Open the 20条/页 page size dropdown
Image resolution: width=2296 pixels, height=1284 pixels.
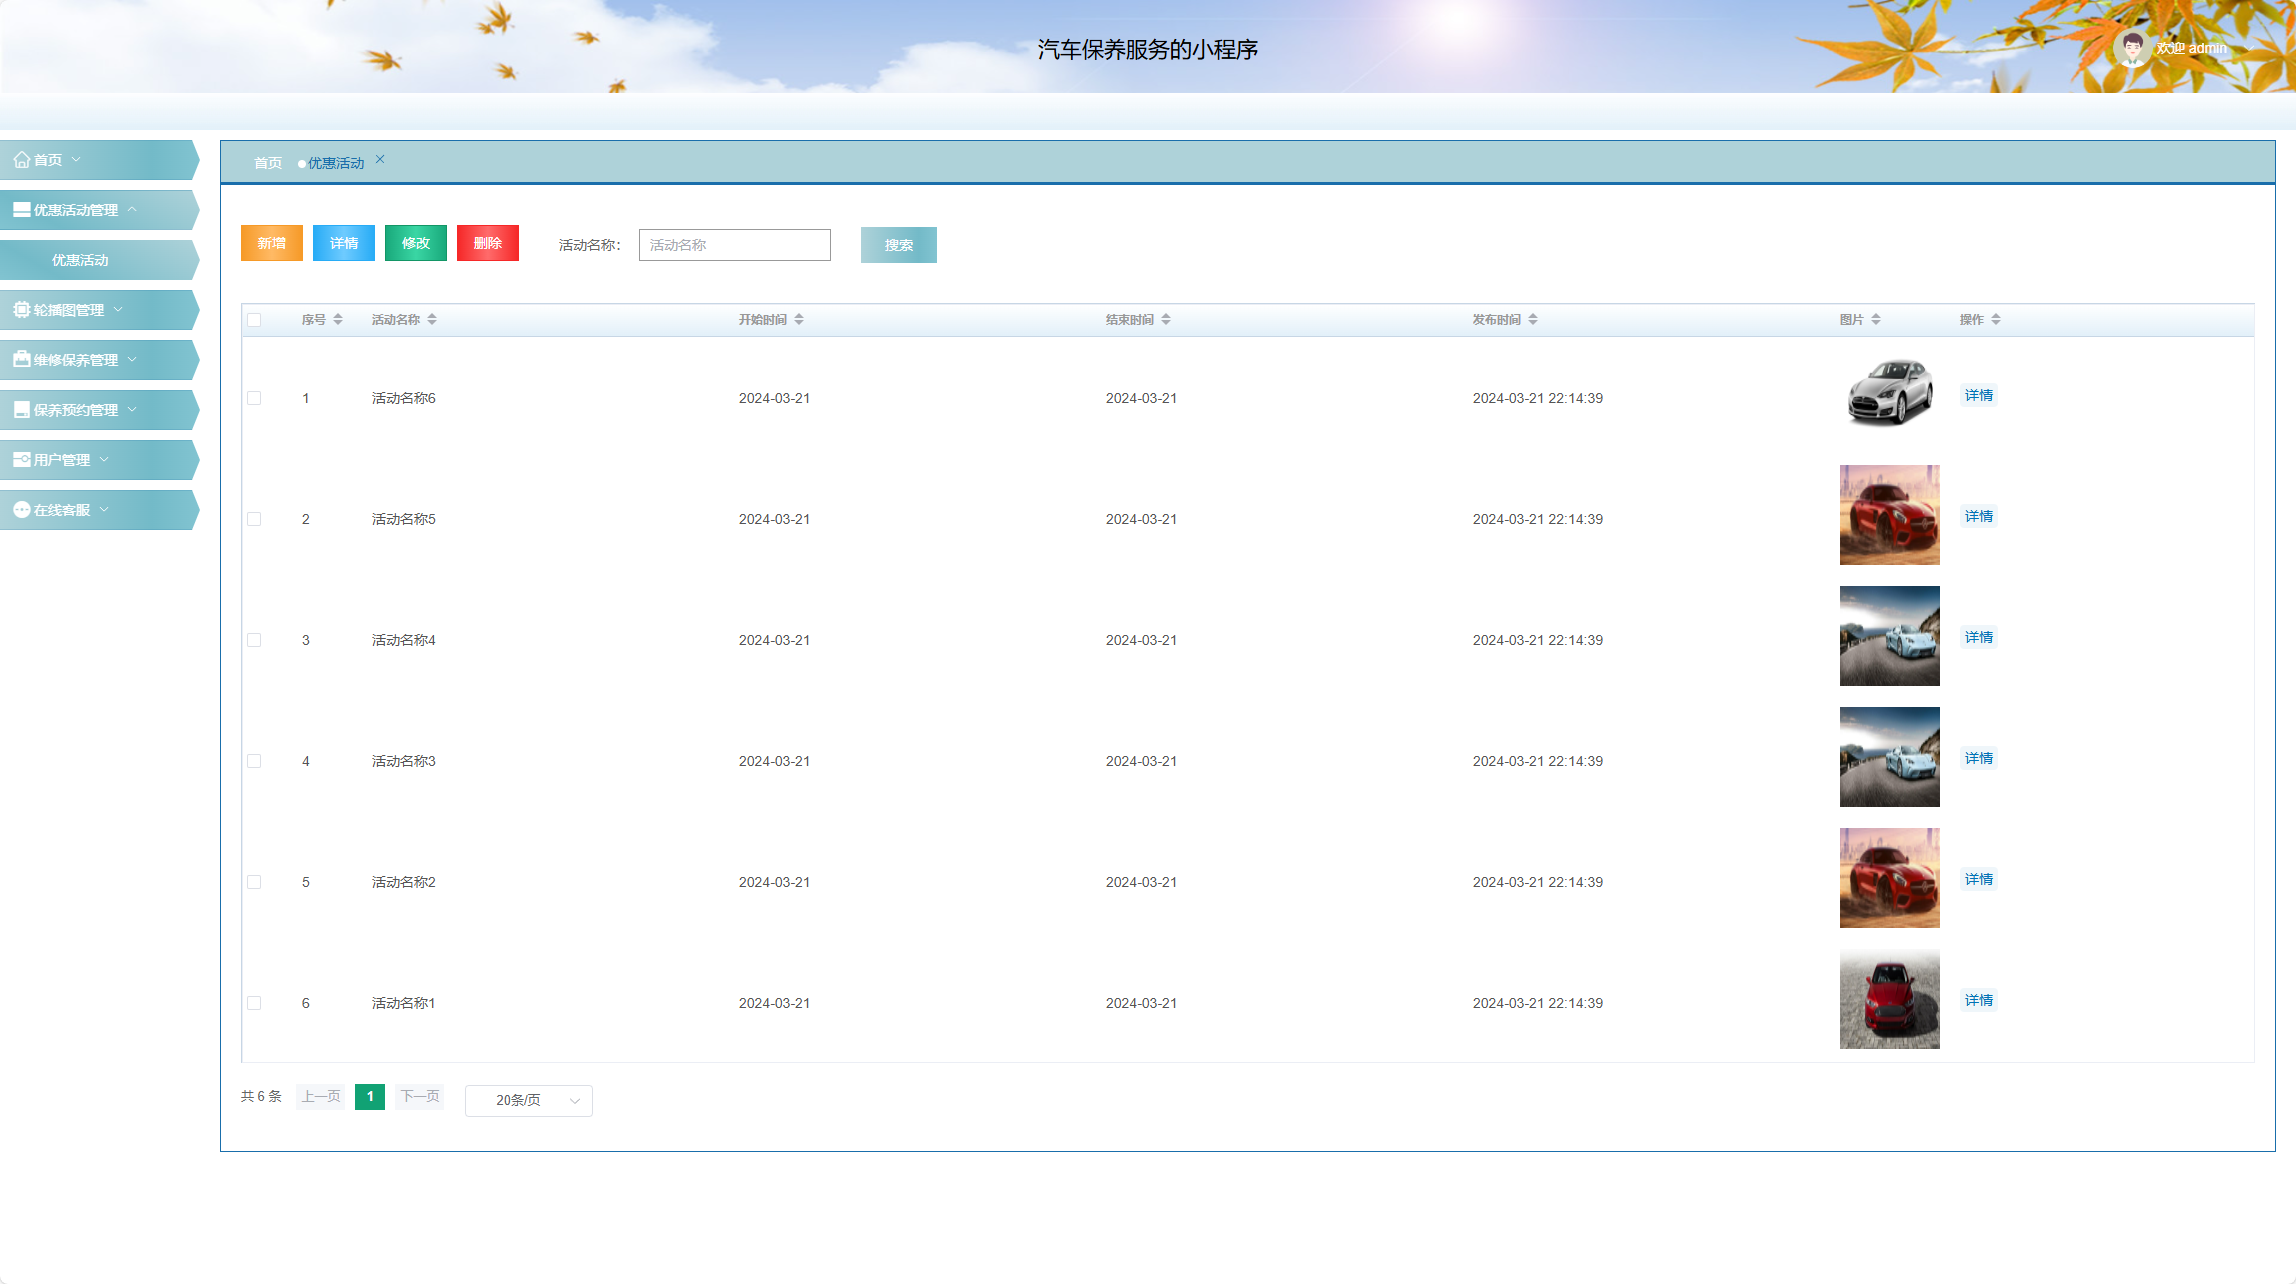coord(528,1100)
